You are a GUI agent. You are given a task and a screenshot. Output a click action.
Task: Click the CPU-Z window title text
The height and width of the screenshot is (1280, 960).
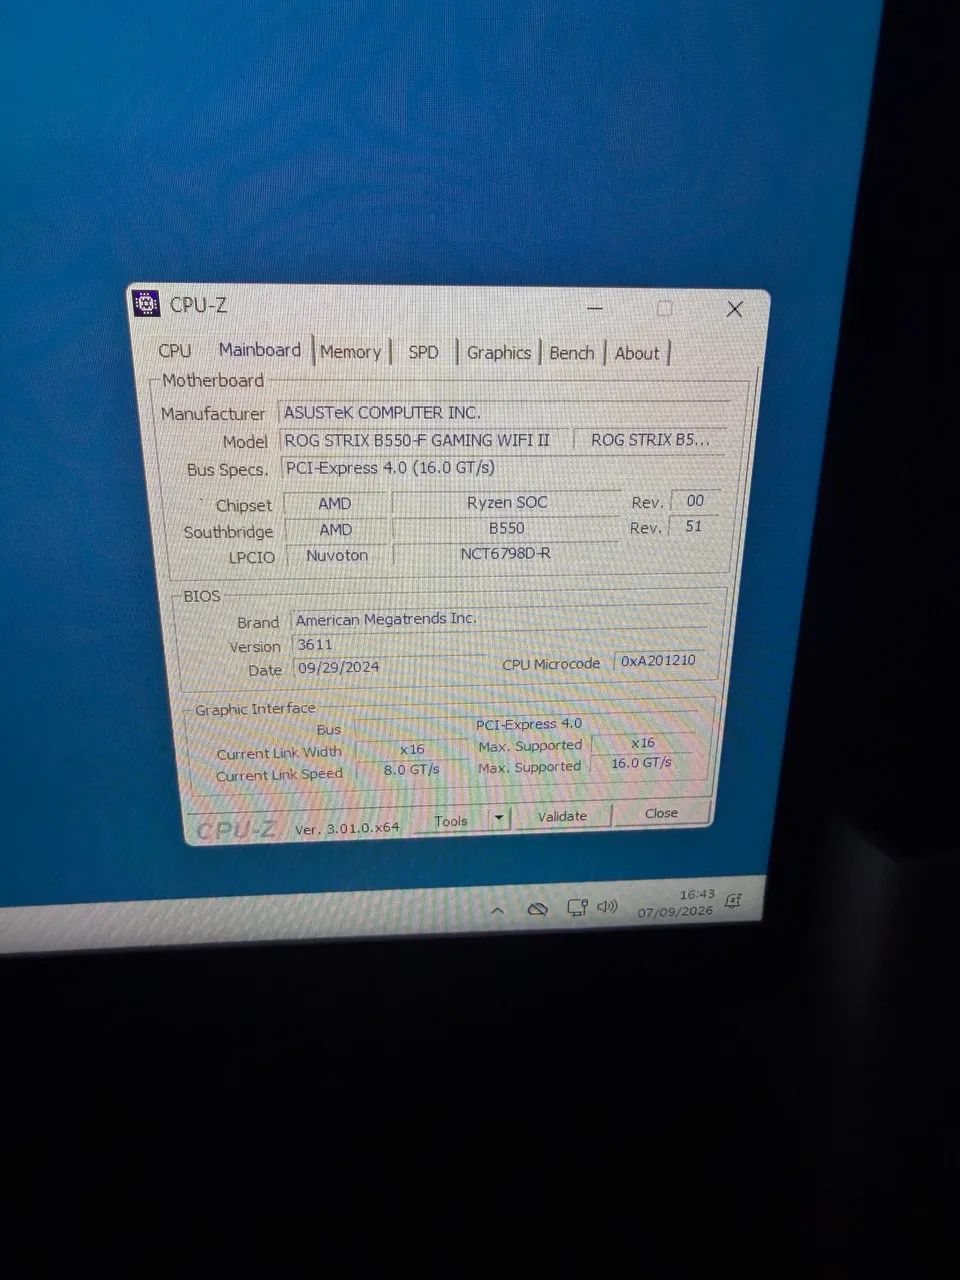pyautogui.click(x=198, y=305)
